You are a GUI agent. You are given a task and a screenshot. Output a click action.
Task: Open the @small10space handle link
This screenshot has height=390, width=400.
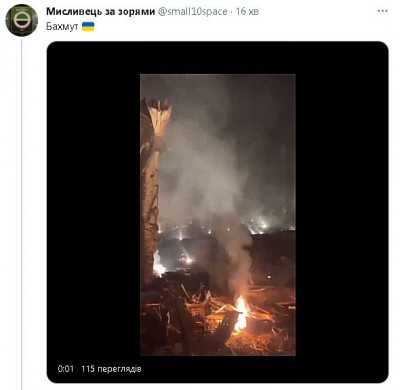point(192,12)
